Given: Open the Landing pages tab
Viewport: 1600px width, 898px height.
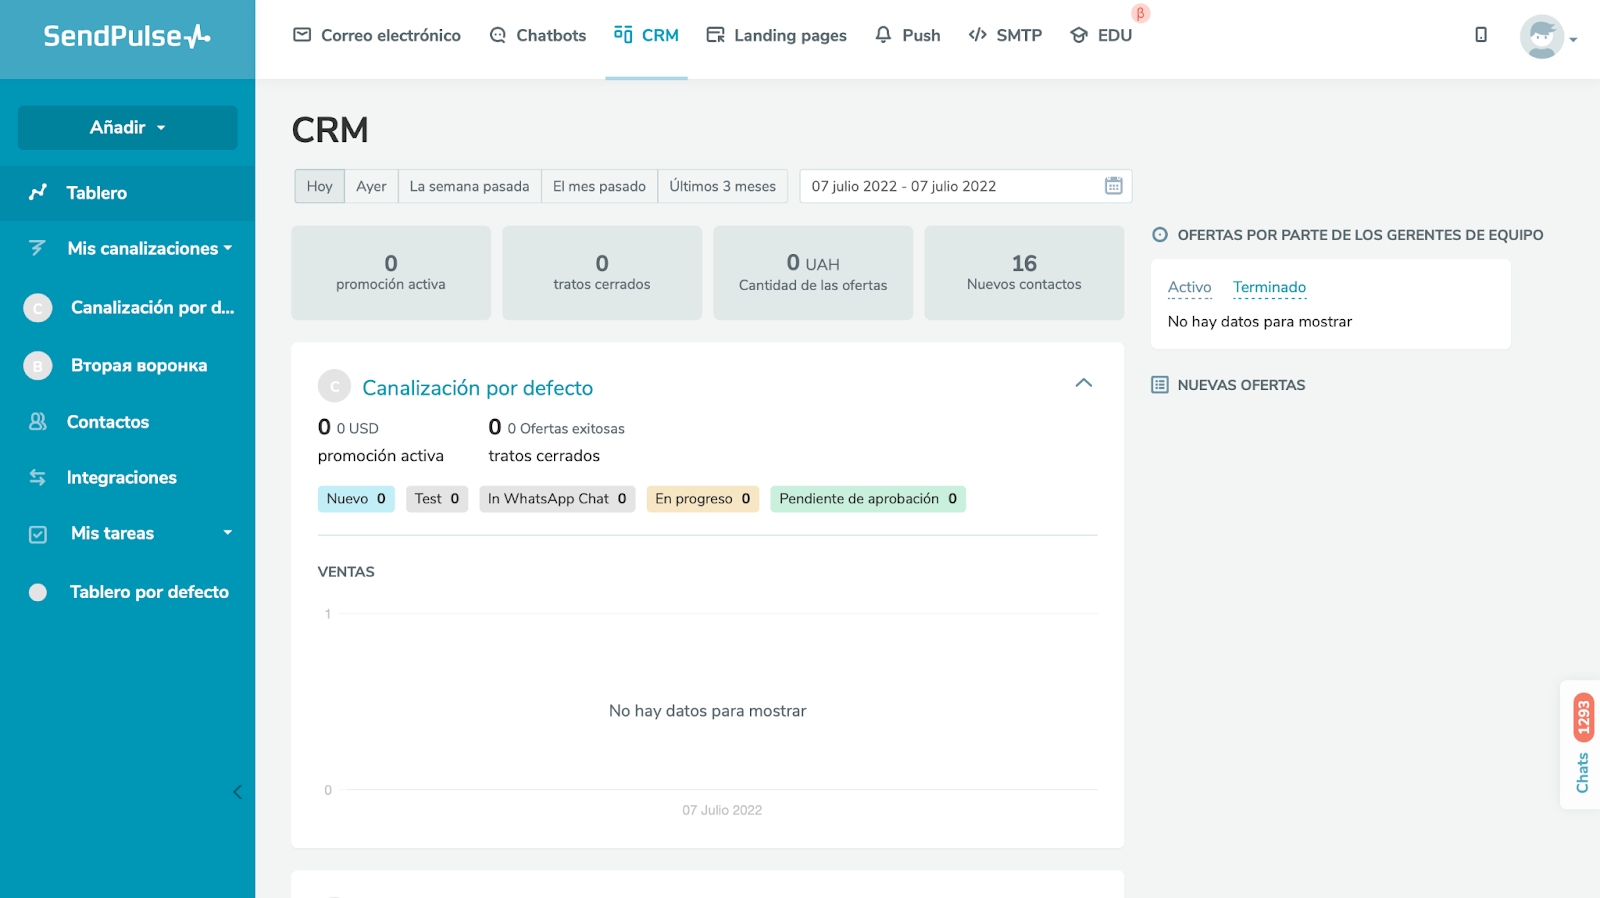Looking at the screenshot, I should pos(777,36).
